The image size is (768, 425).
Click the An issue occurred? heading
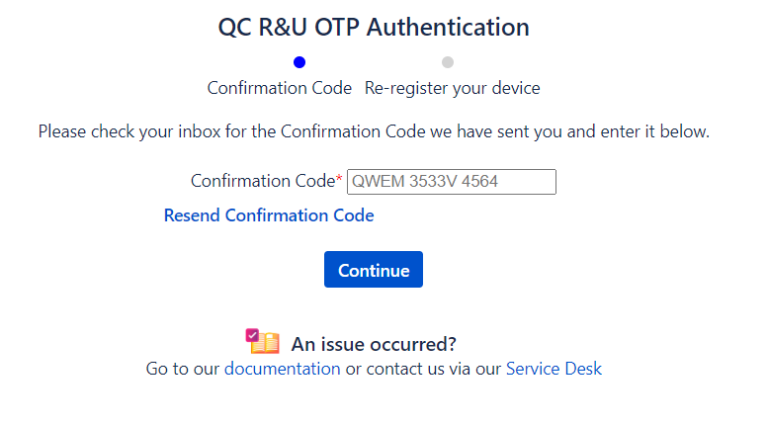click(373, 344)
